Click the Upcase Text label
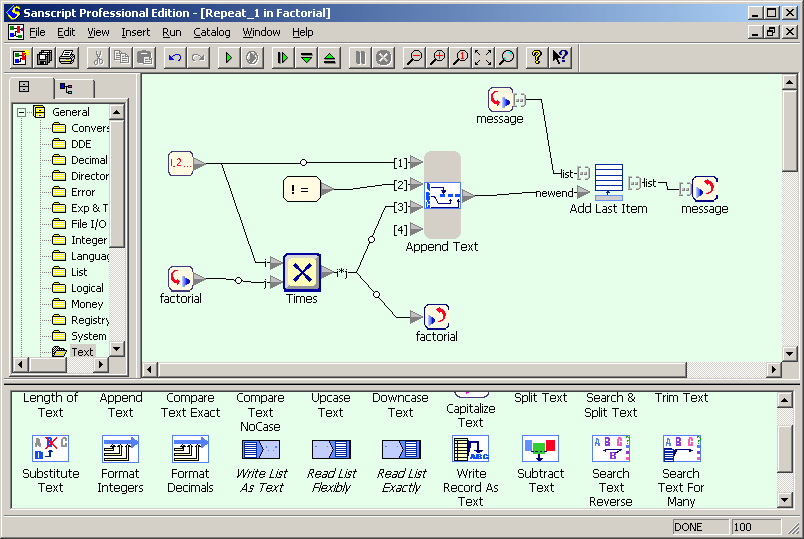The image size is (804, 539). [x=331, y=405]
